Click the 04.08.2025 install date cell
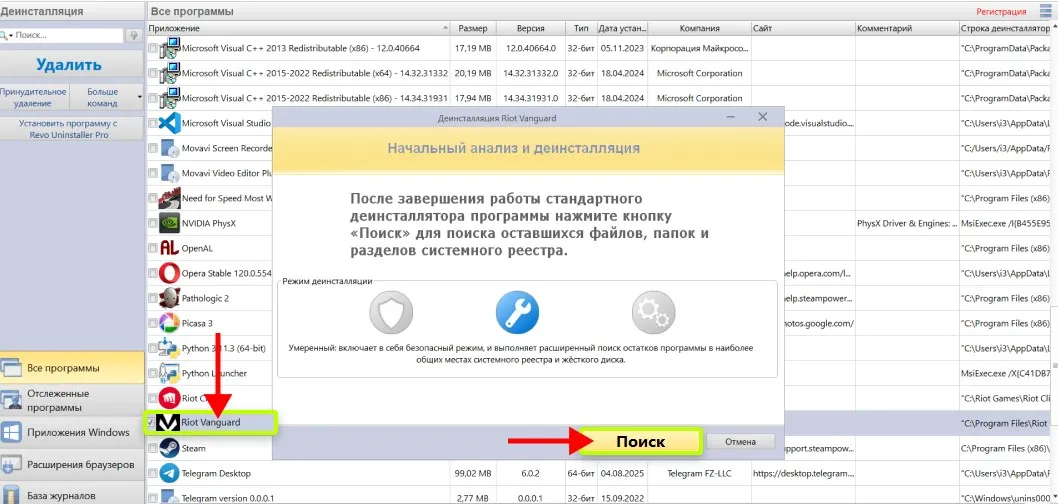1058x504 pixels. (x=621, y=473)
